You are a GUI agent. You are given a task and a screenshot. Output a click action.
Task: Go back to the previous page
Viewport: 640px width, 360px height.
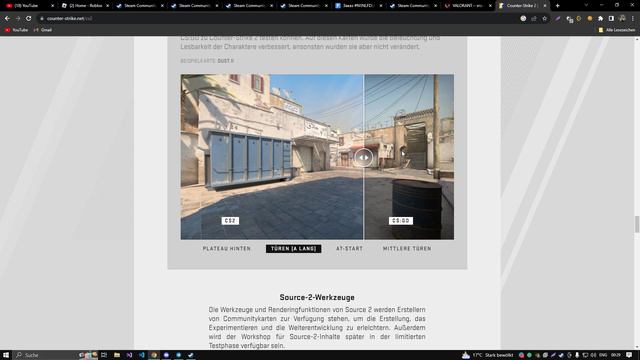(7, 18)
